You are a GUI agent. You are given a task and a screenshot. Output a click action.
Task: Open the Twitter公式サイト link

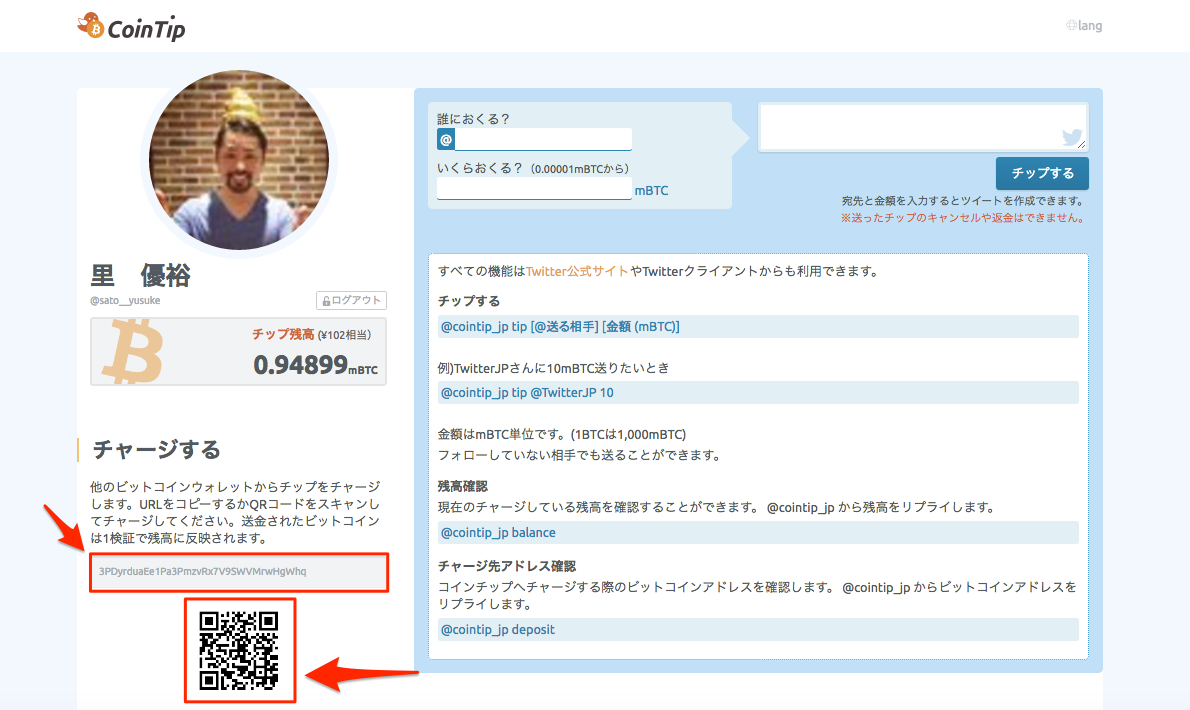point(577,271)
